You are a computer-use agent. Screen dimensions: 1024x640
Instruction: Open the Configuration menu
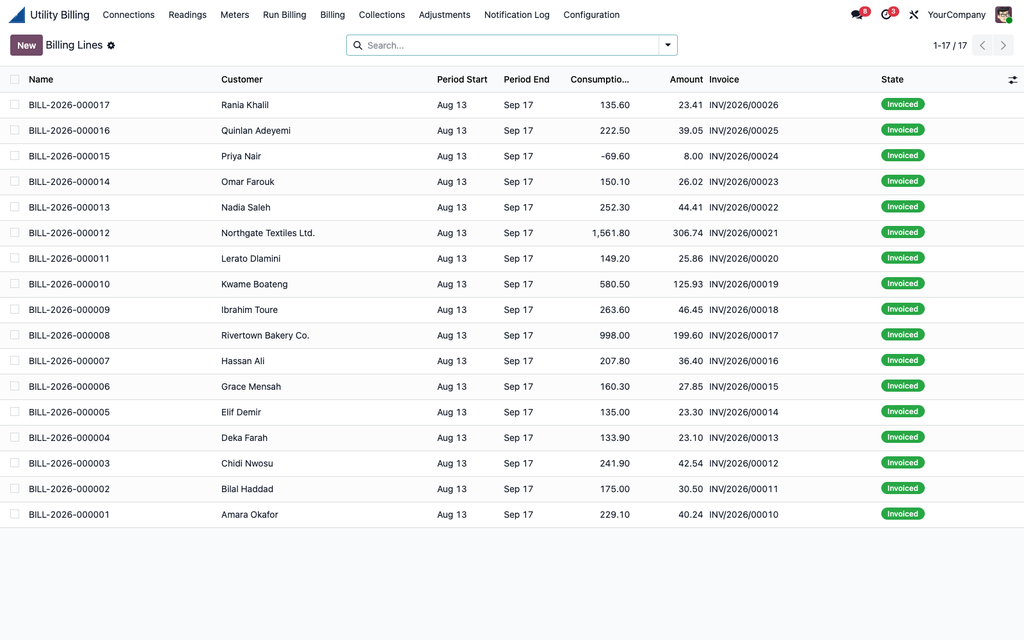(x=591, y=14)
